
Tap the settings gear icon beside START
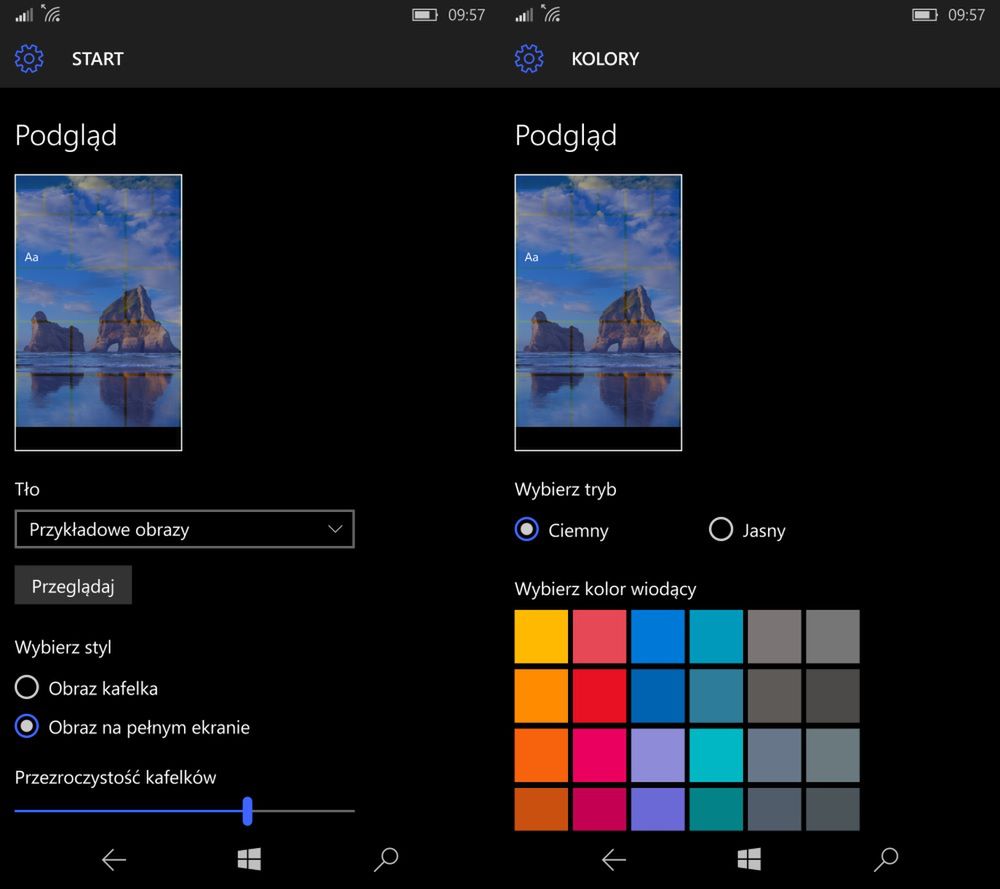tap(29, 59)
